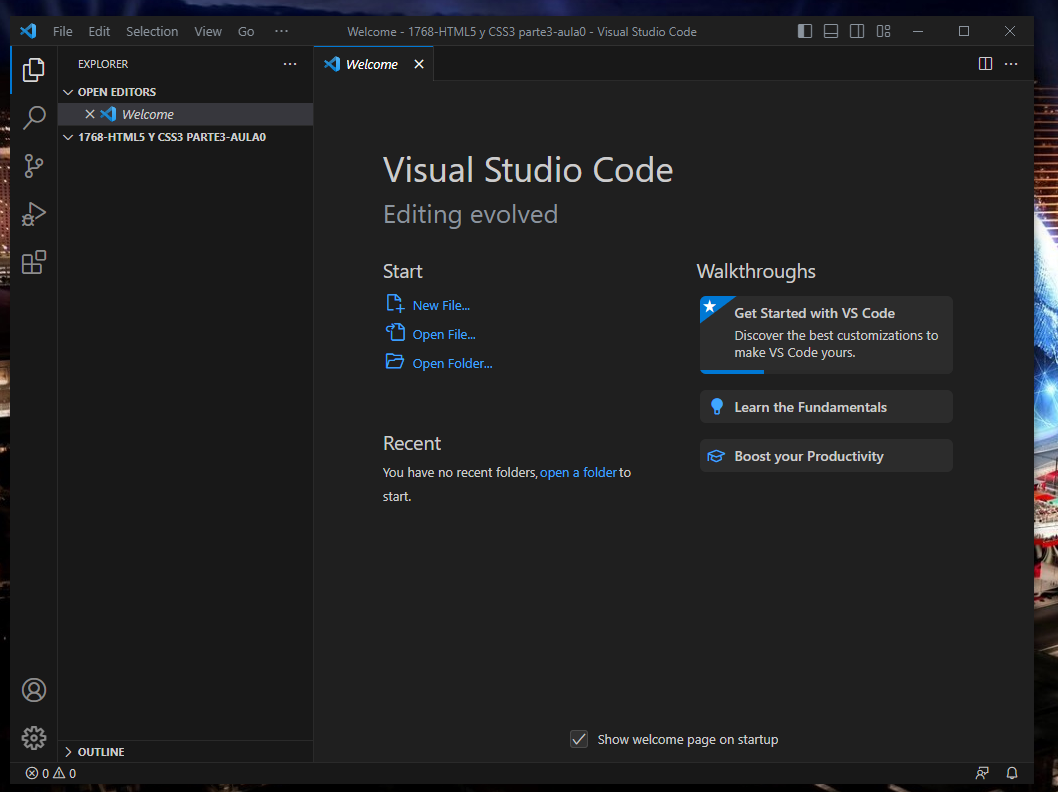Screen dimensions: 1058x792
Task: Toggle the bottom panel layout icon
Action: (x=831, y=31)
